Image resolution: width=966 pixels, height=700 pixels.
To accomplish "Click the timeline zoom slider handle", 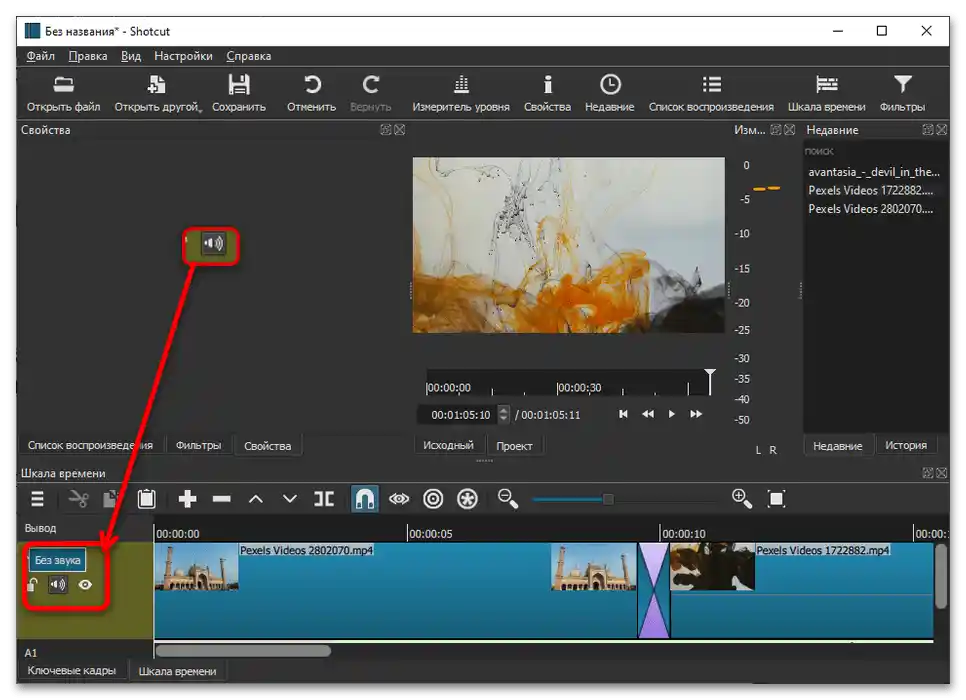I will pos(608,499).
